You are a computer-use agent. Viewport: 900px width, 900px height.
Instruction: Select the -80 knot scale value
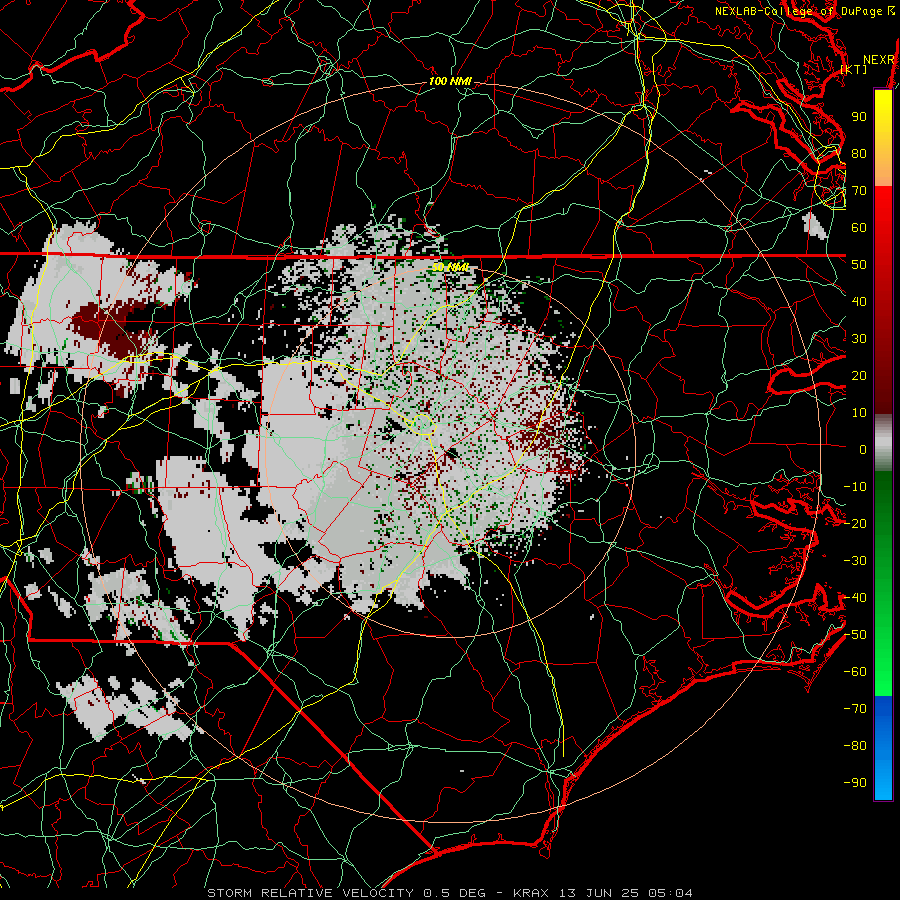click(855, 746)
